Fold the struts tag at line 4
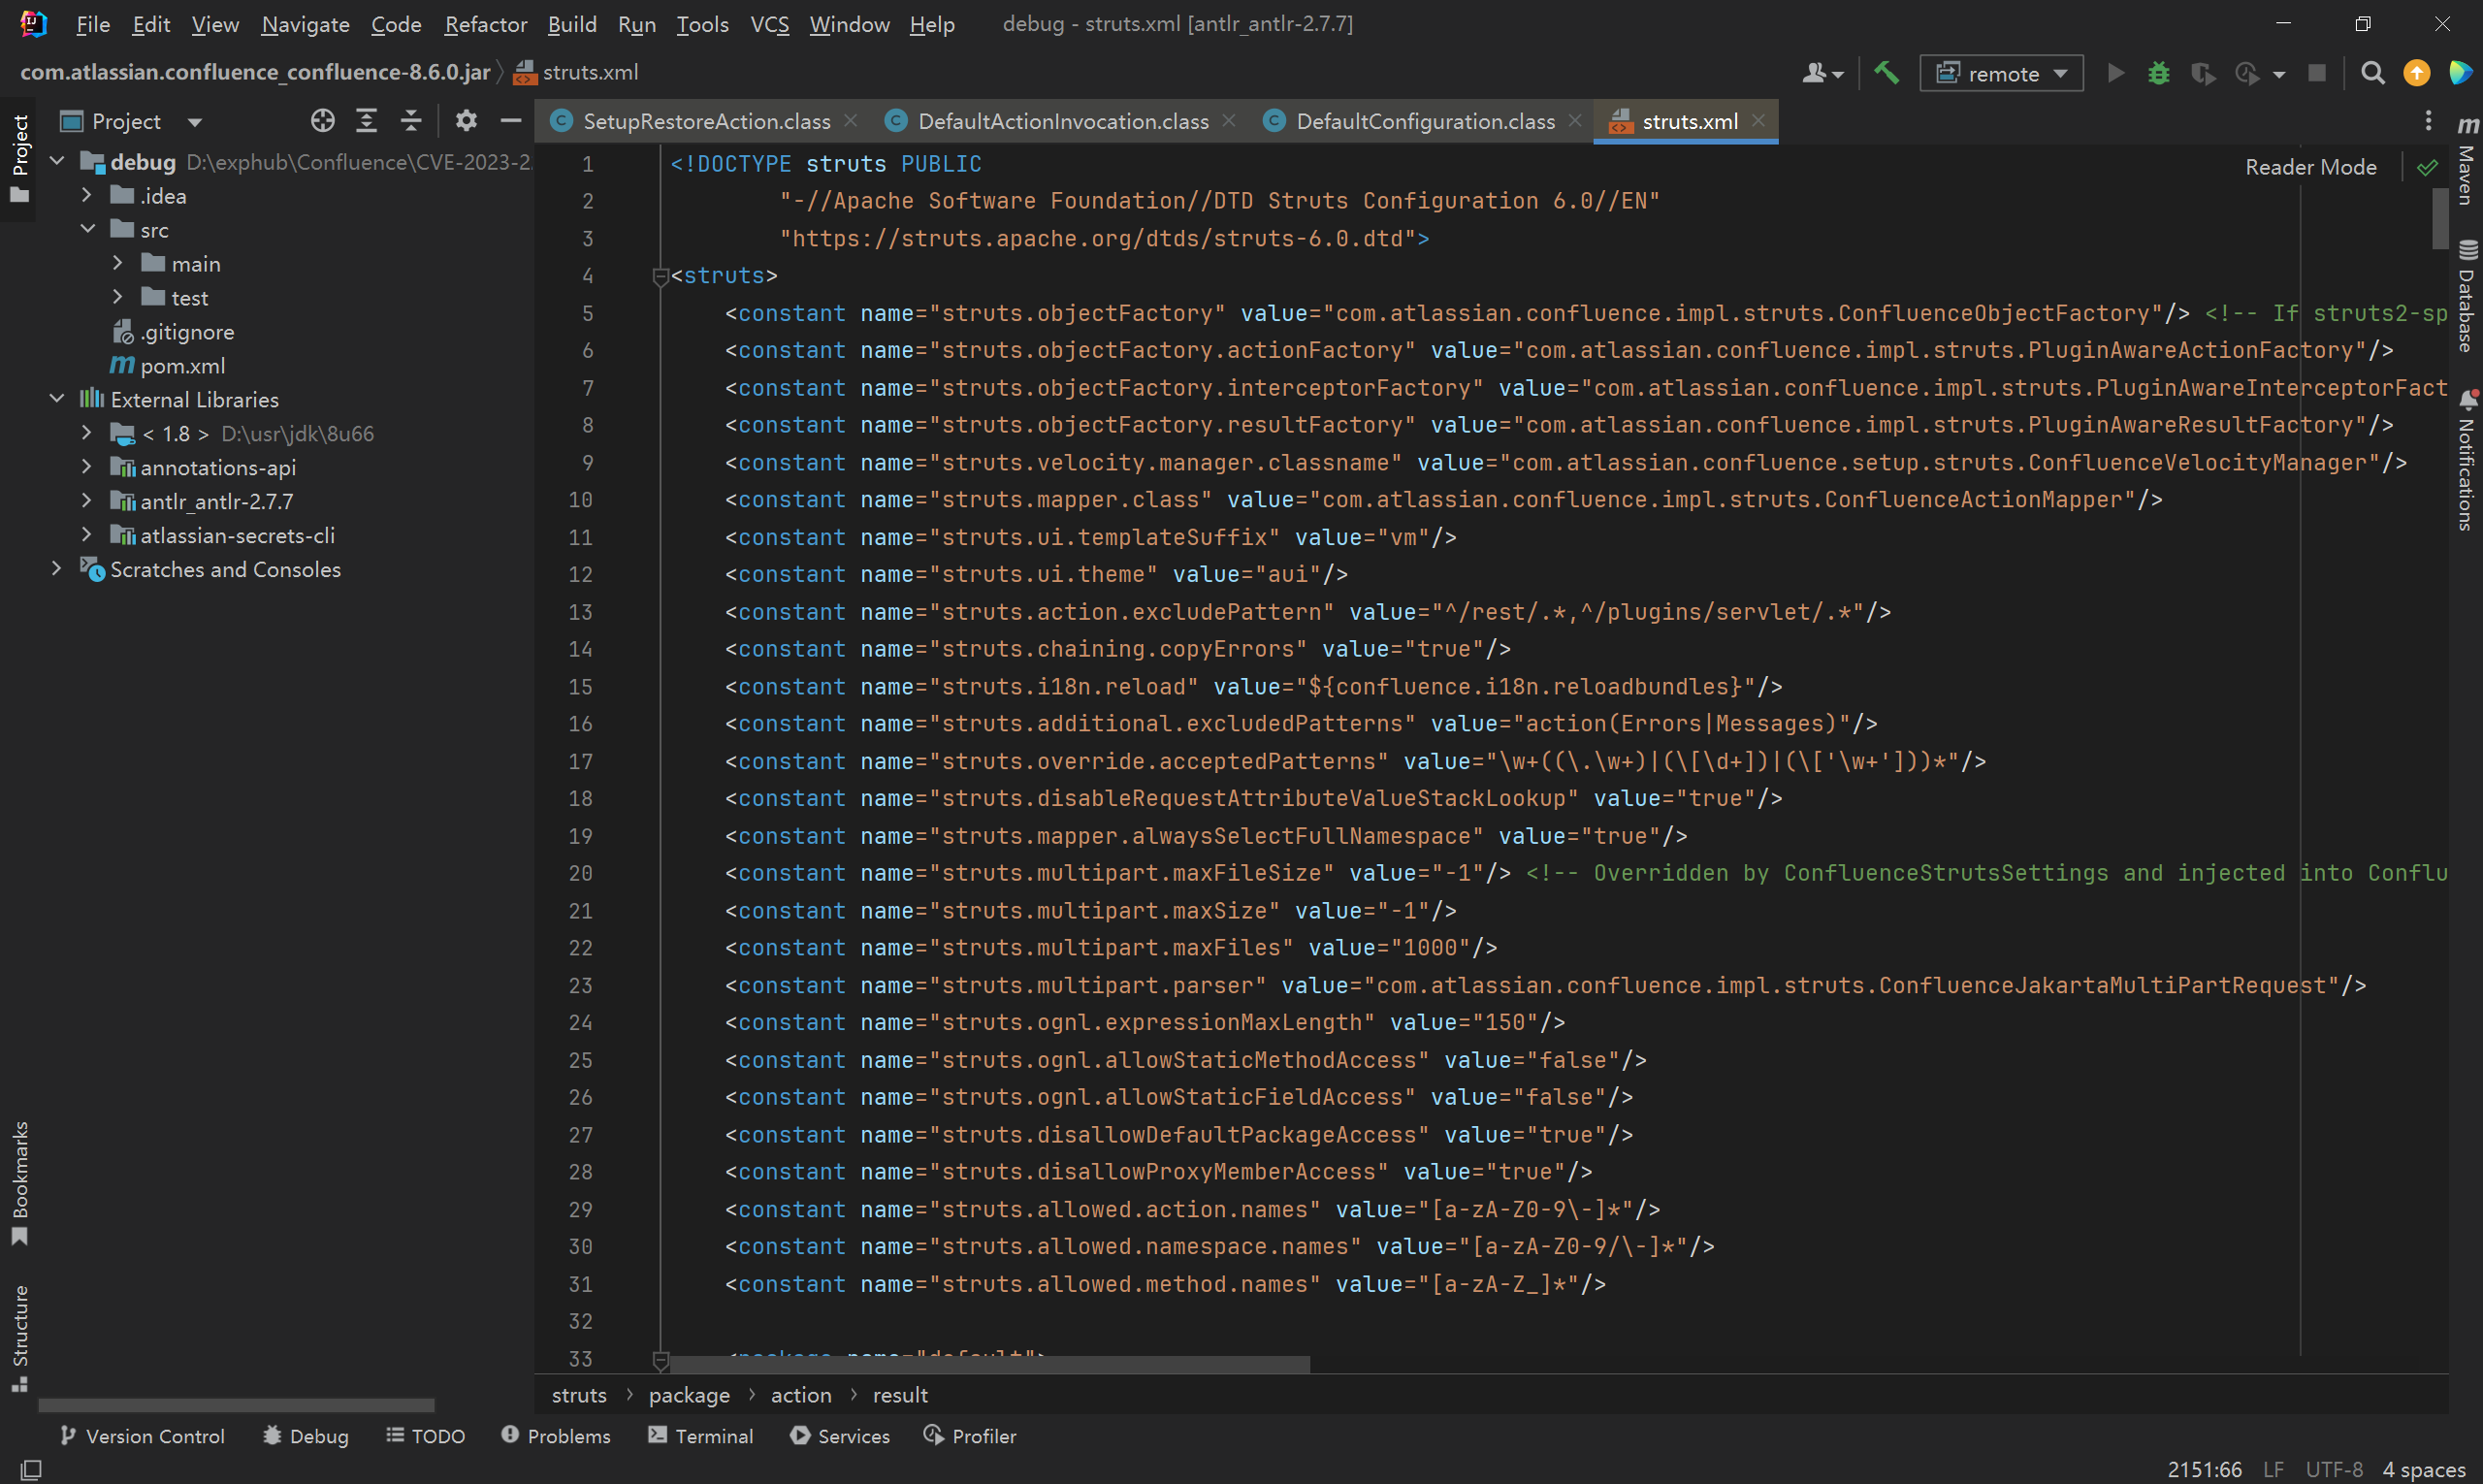This screenshot has width=2483, height=1484. coord(660,277)
